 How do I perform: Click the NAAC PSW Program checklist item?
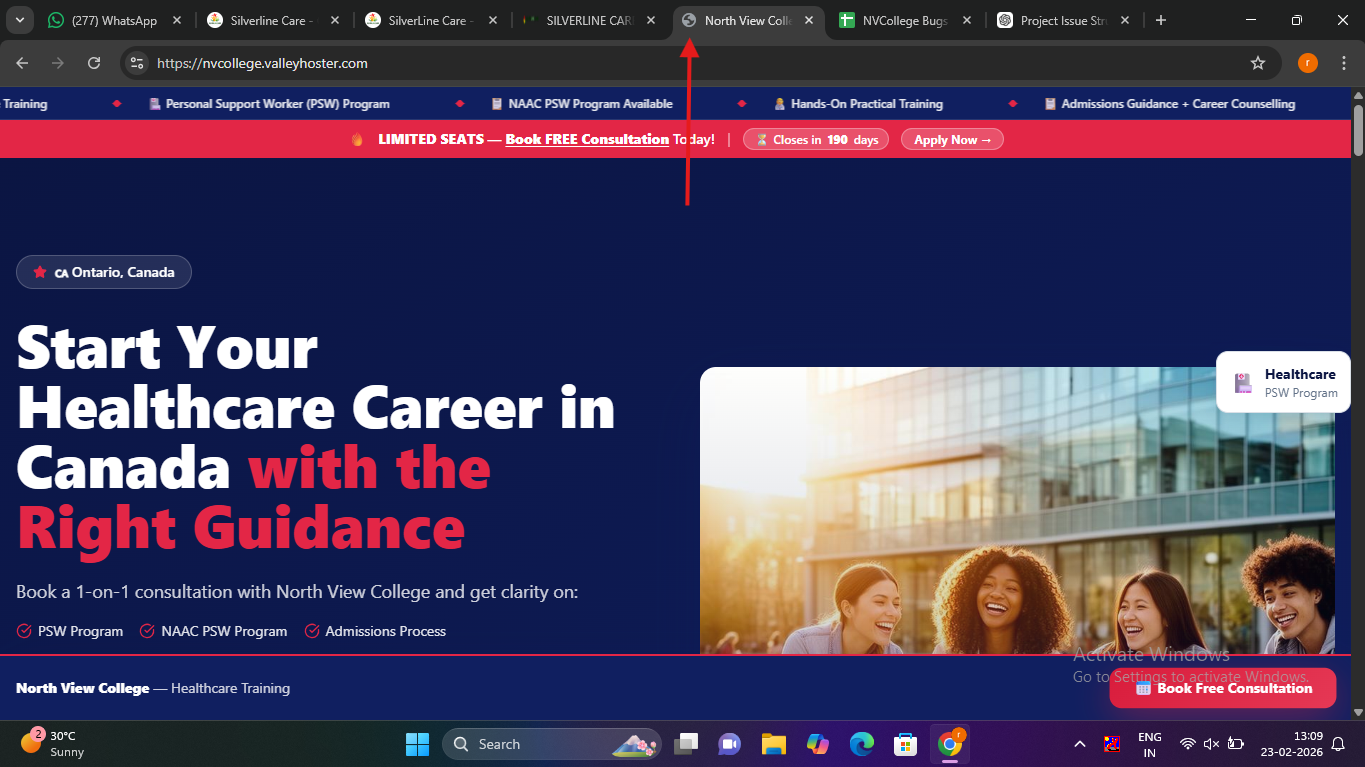214,631
